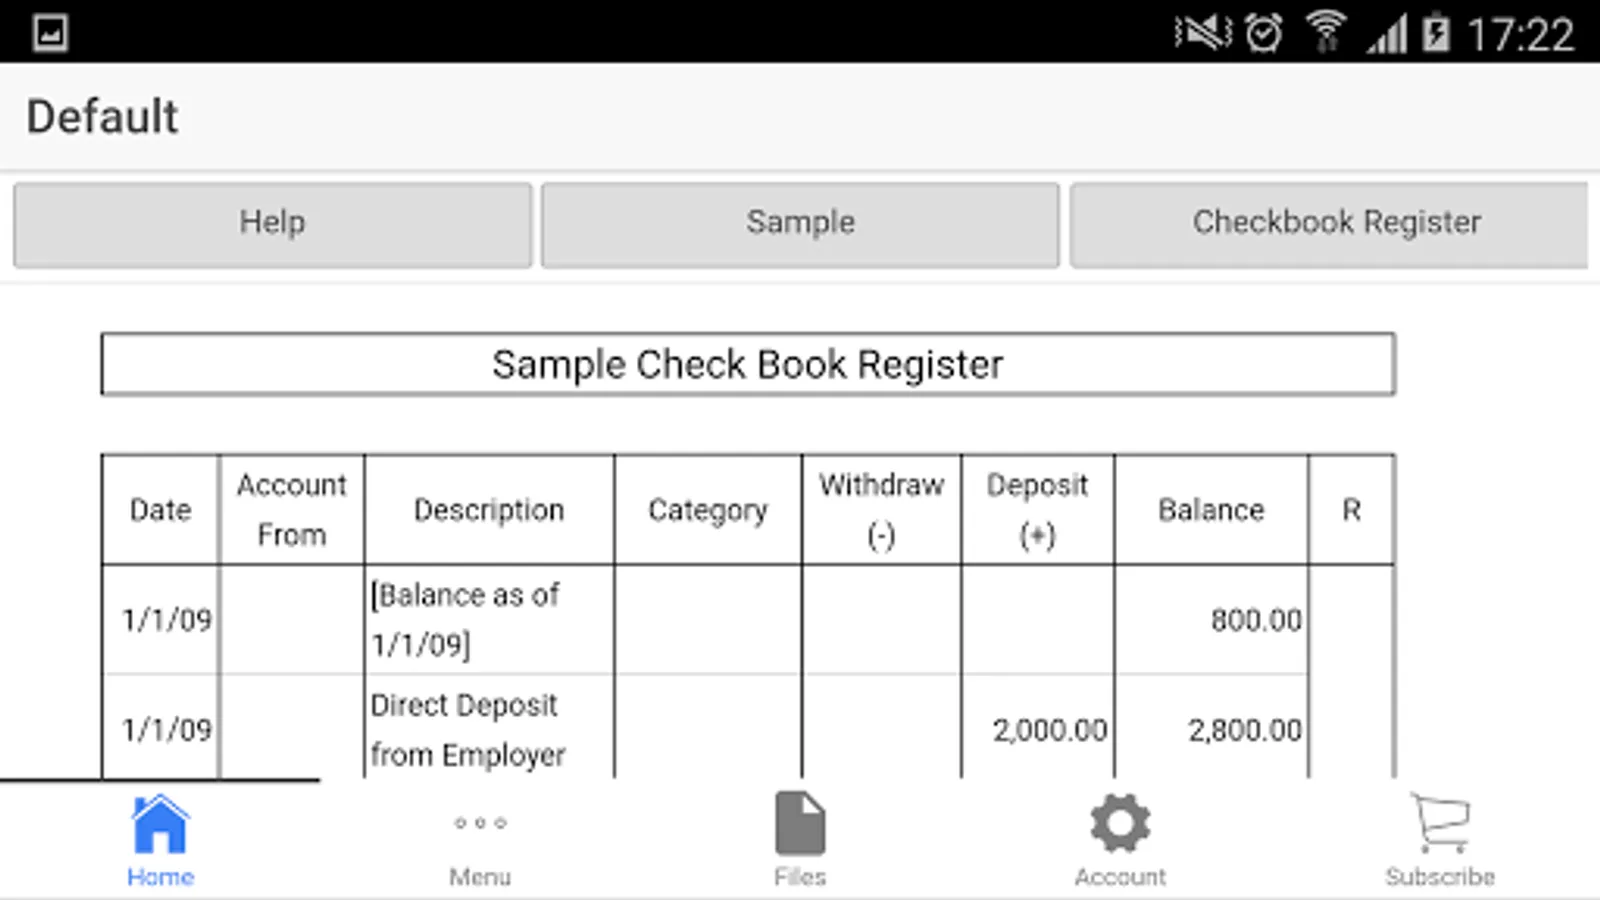
Task: Select the Sample button
Action: (x=800, y=224)
